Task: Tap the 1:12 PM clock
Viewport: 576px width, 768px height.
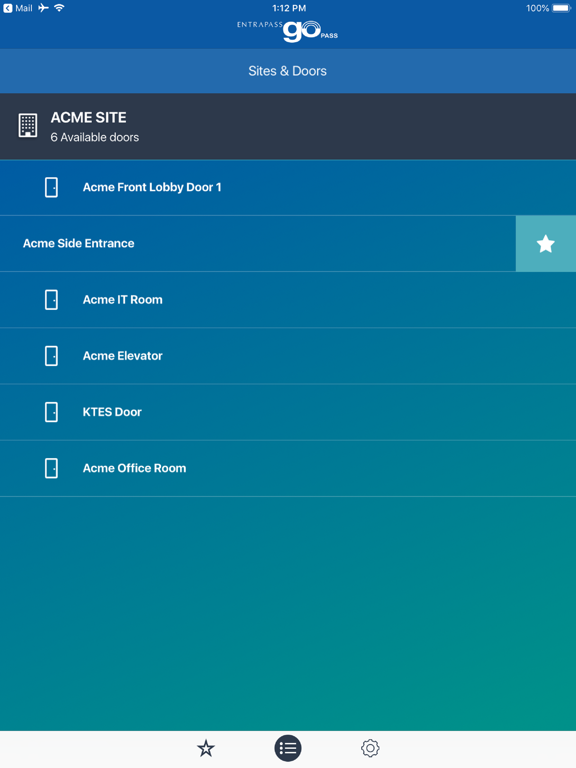Action: pos(289,8)
